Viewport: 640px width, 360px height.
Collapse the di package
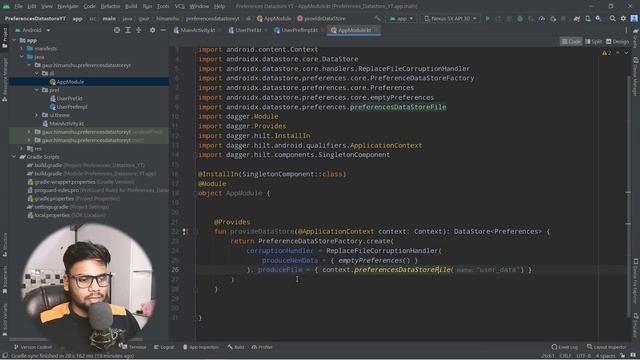(x=36, y=73)
